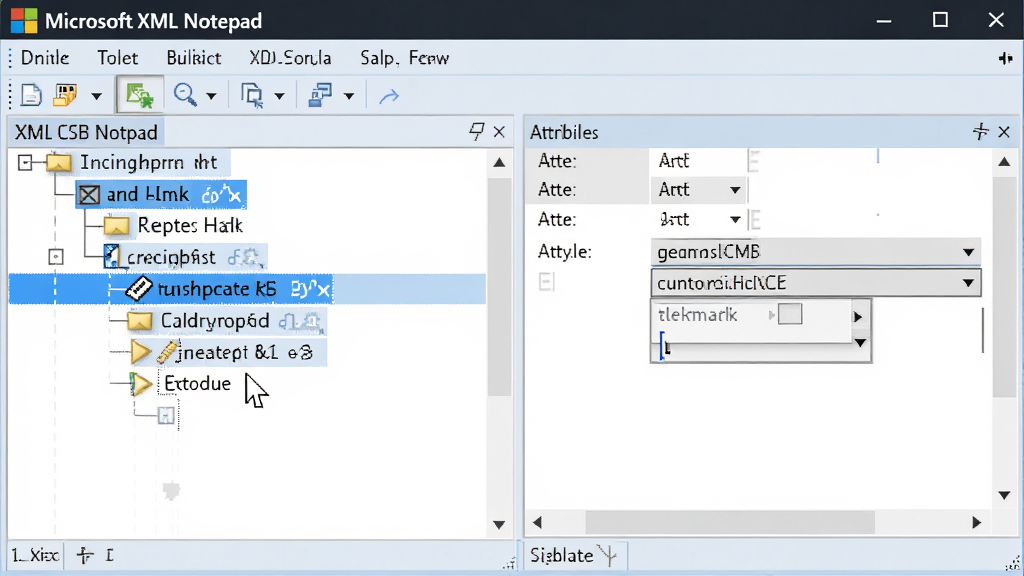Toggle the small checkbox left of cuntomi combo
Image resolution: width=1024 pixels, height=576 pixels.
pyautogui.click(x=547, y=282)
